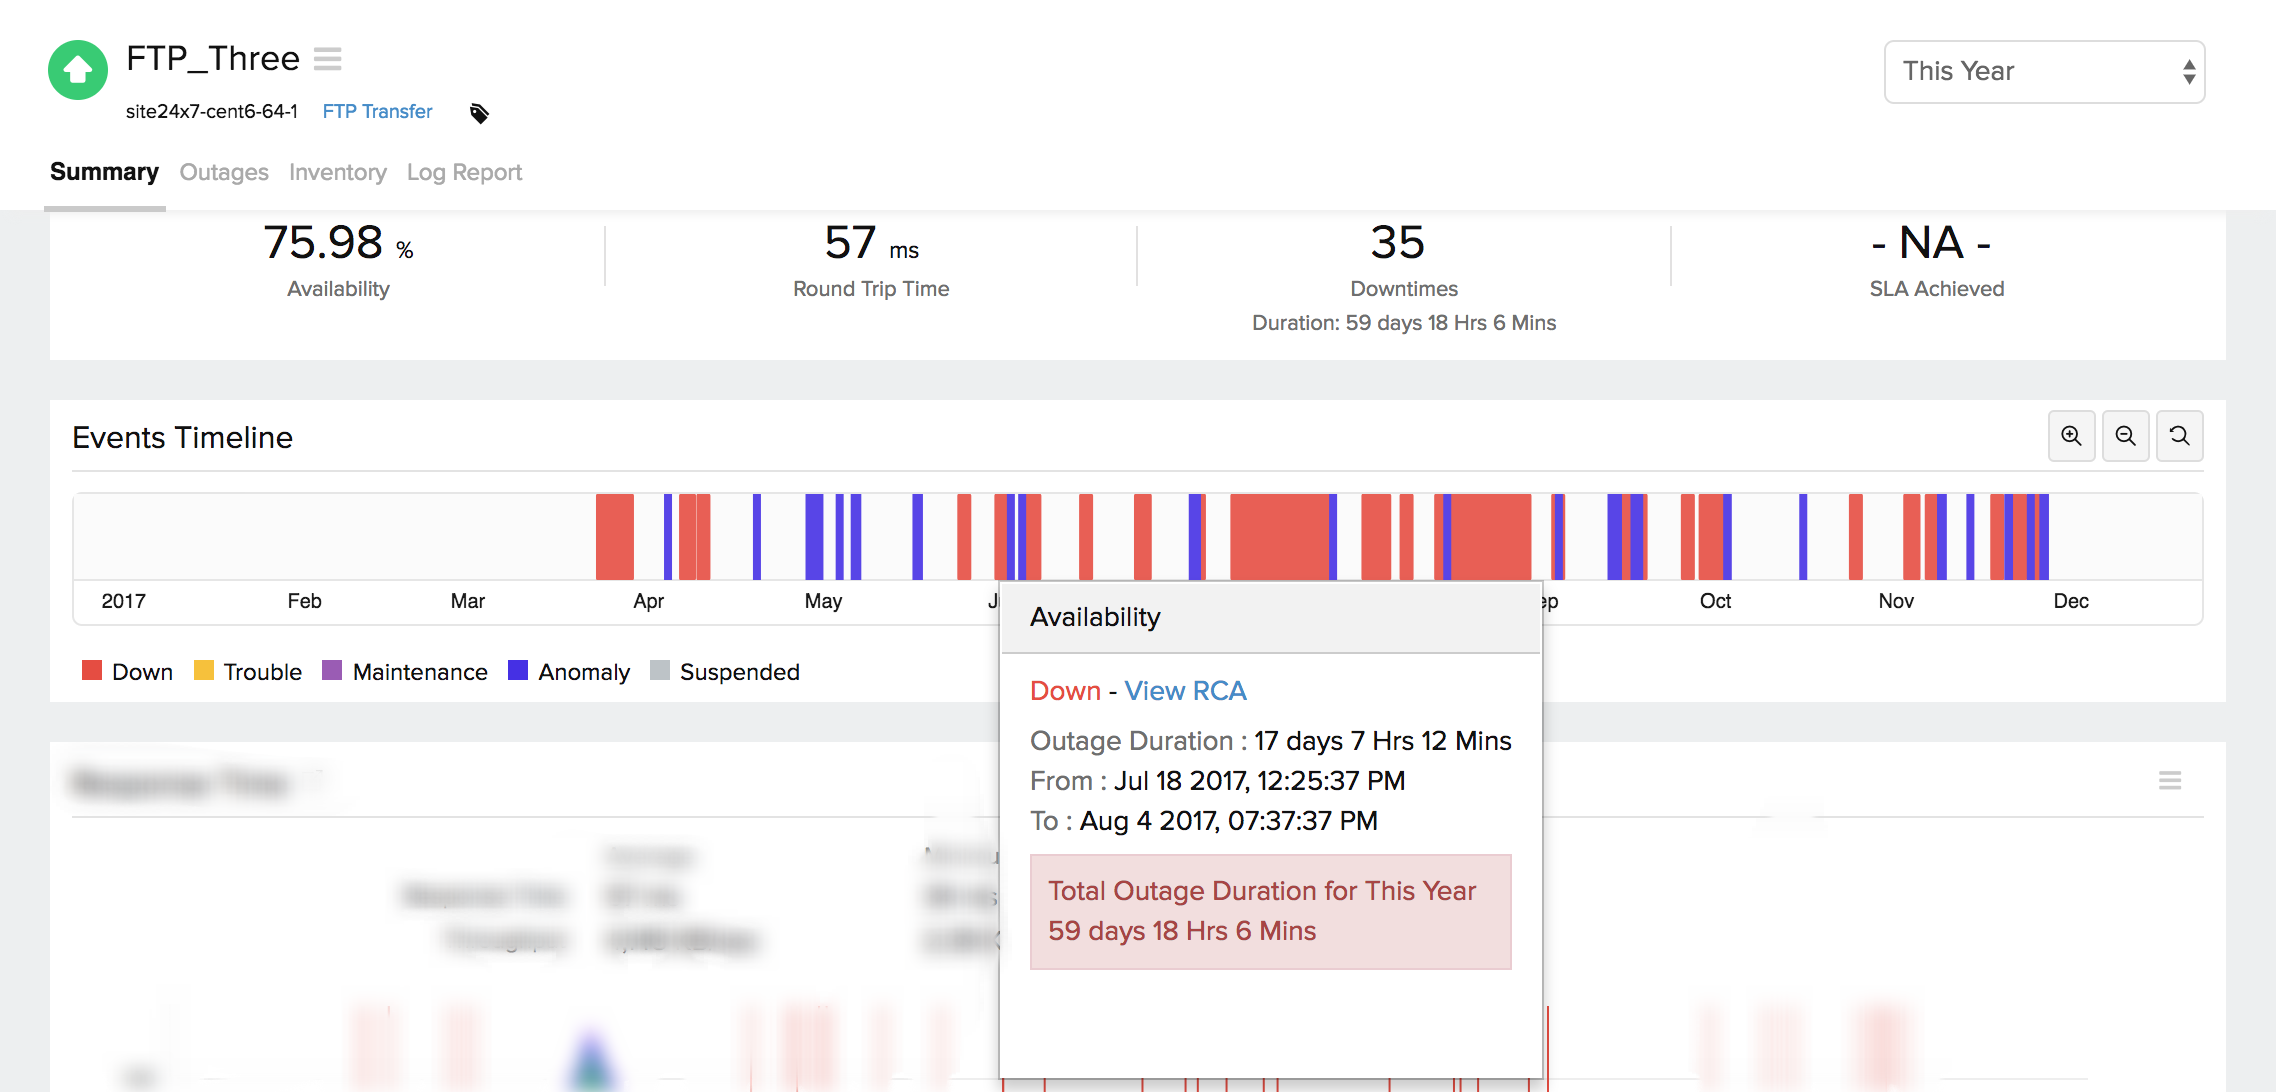Screen dimensions: 2276x1092
Task: Click the tag icon next to FTP Transfer
Action: pos(479,113)
